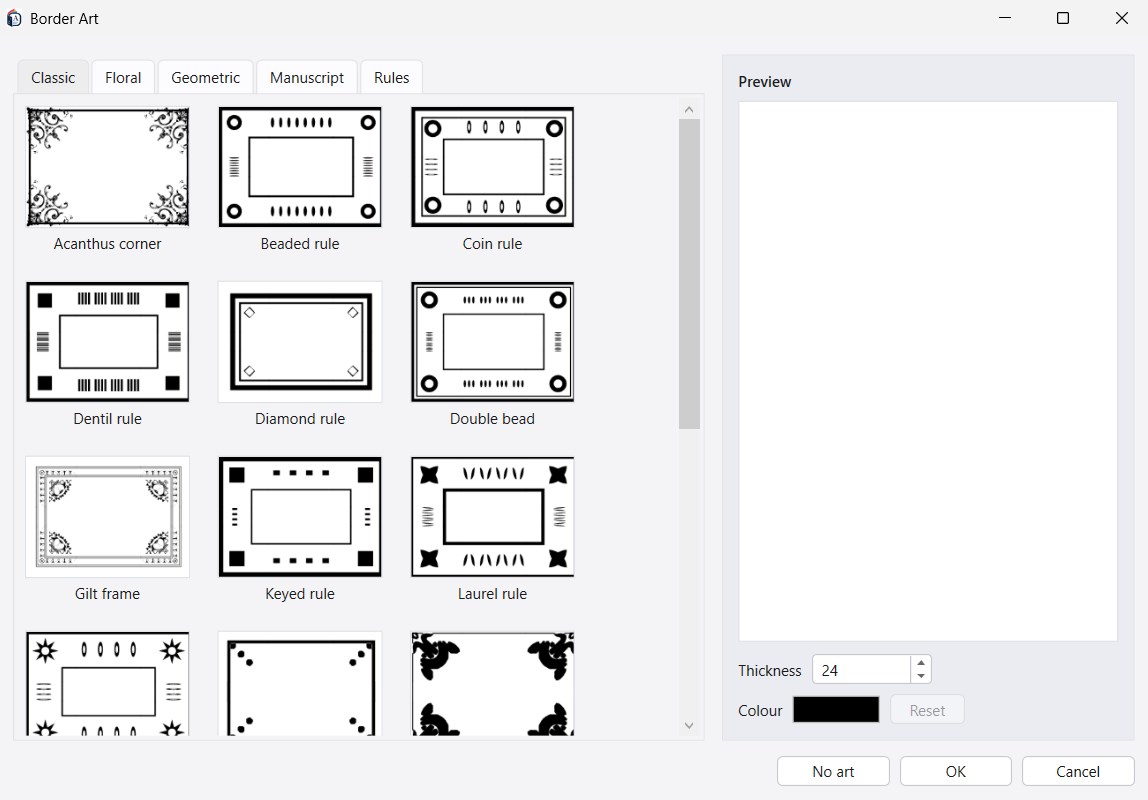Maximize the Border Art window

tap(1063, 18)
